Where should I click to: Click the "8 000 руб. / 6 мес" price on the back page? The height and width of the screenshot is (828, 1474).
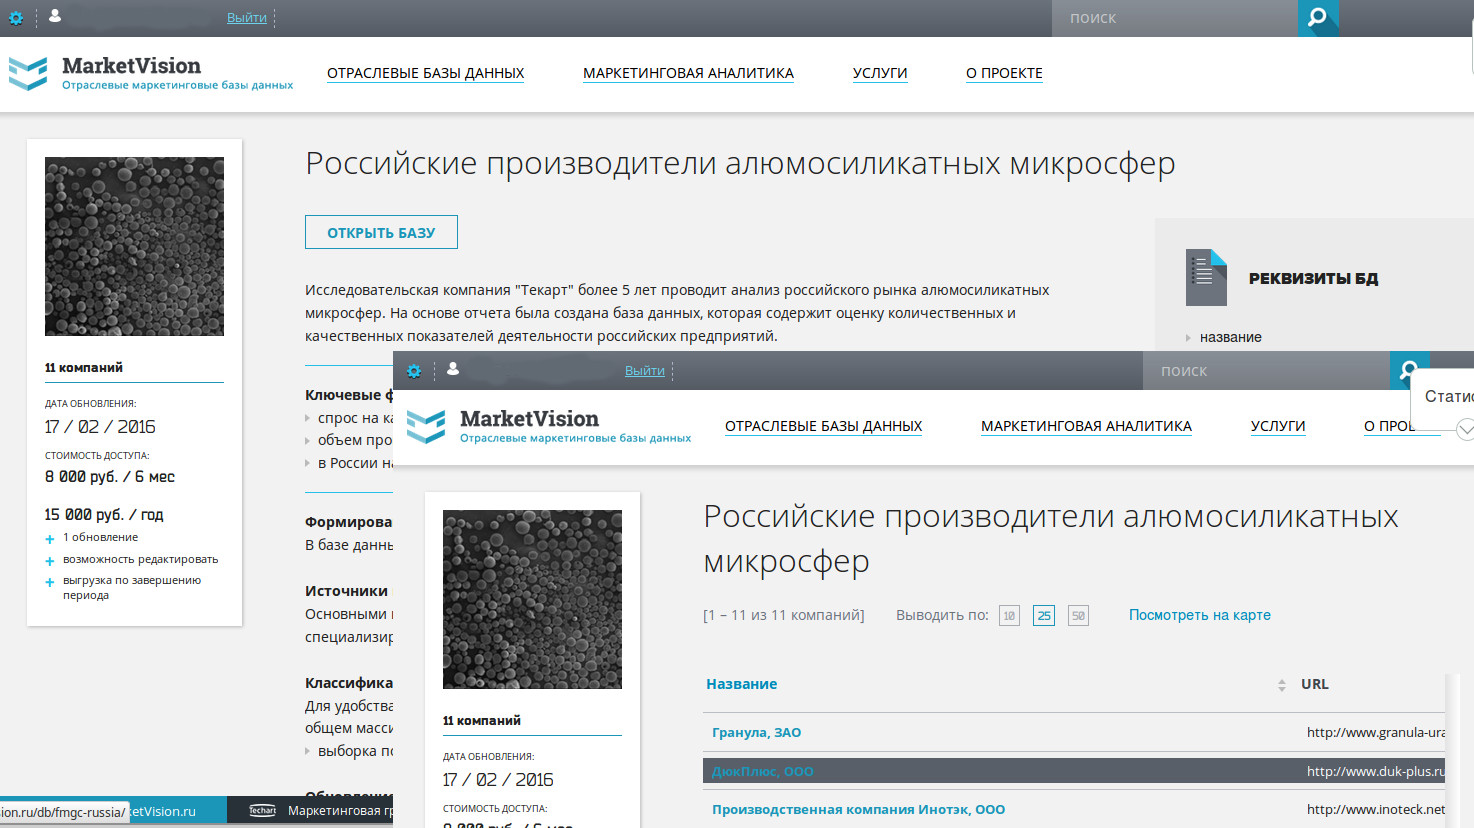point(110,477)
